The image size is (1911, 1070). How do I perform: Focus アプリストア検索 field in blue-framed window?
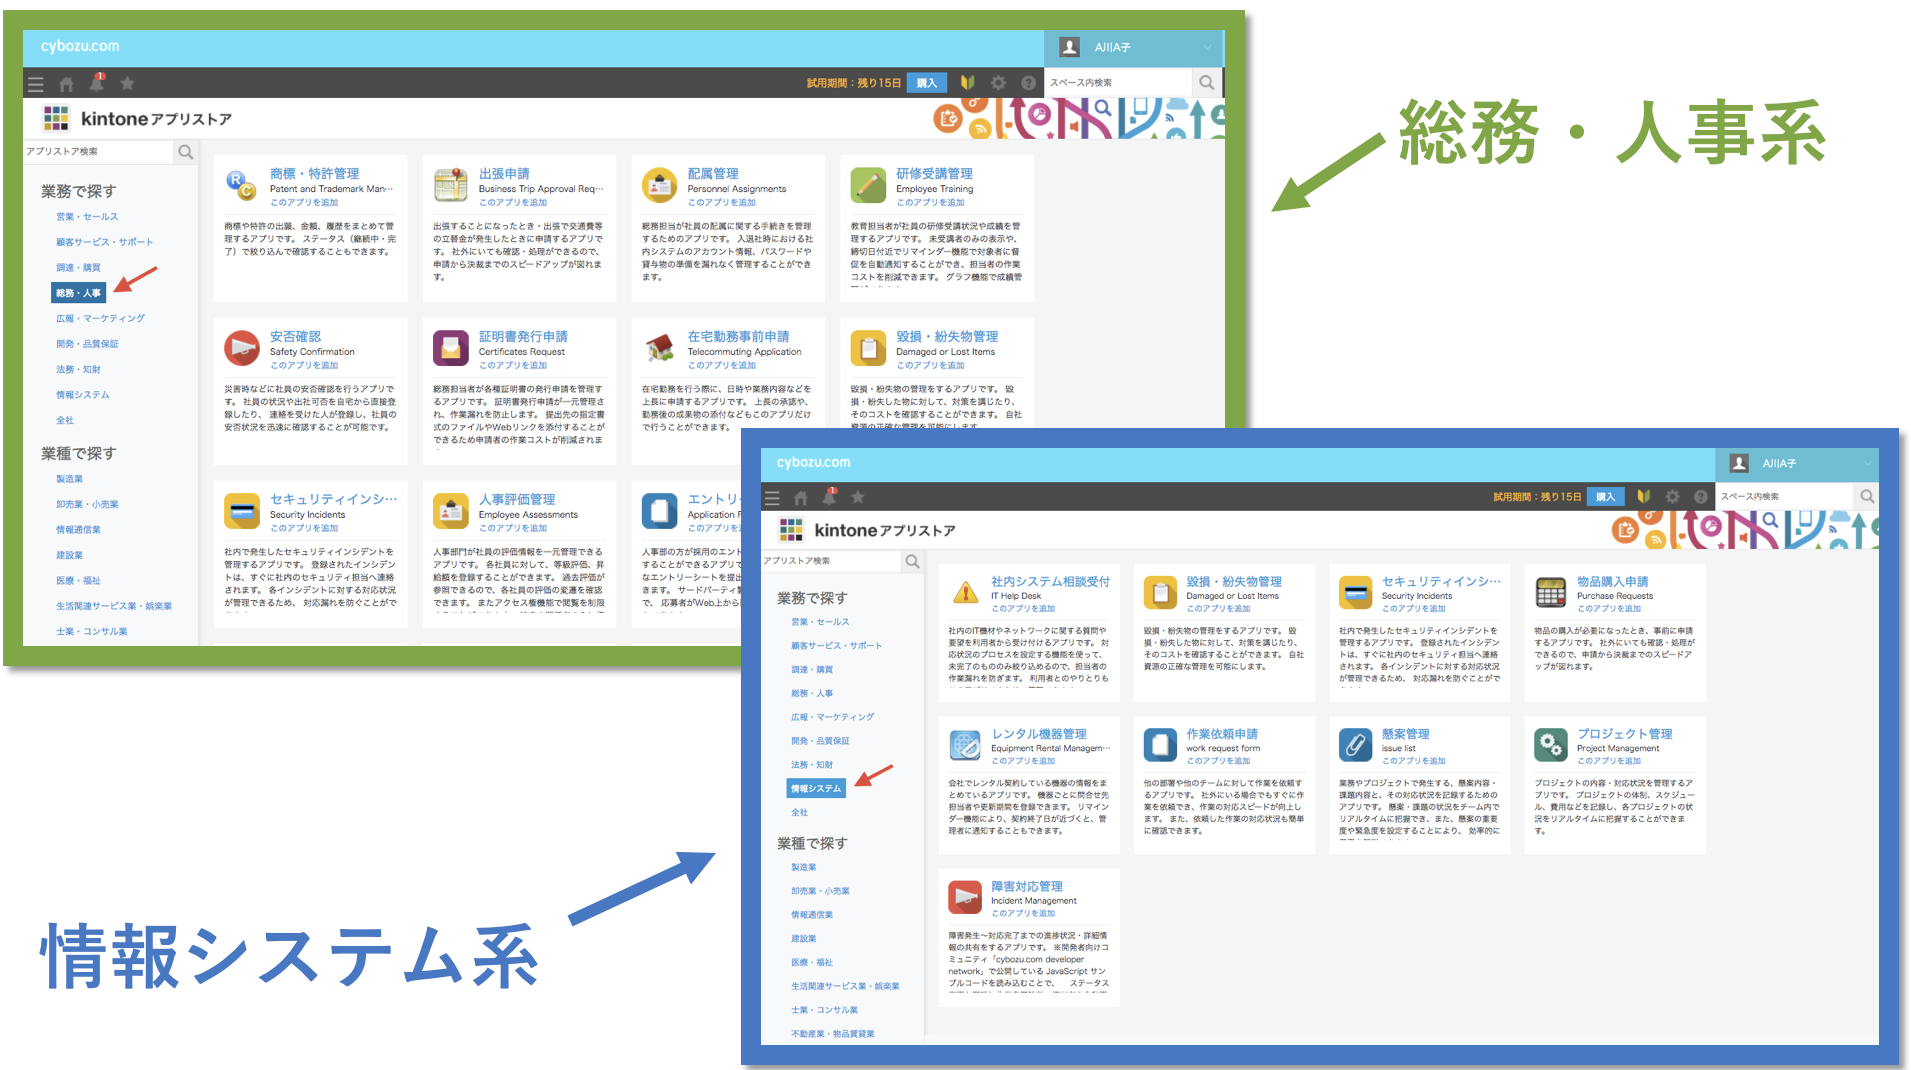[831, 561]
